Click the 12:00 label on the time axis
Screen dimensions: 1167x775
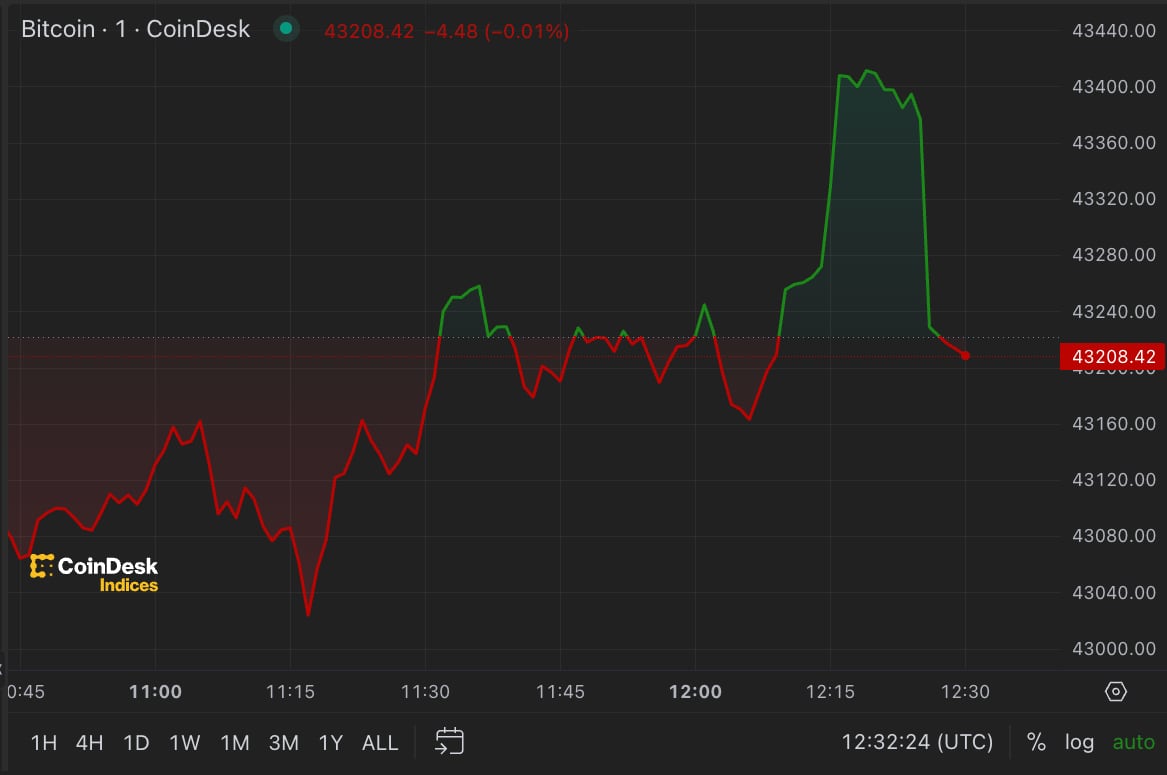coord(696,691)
